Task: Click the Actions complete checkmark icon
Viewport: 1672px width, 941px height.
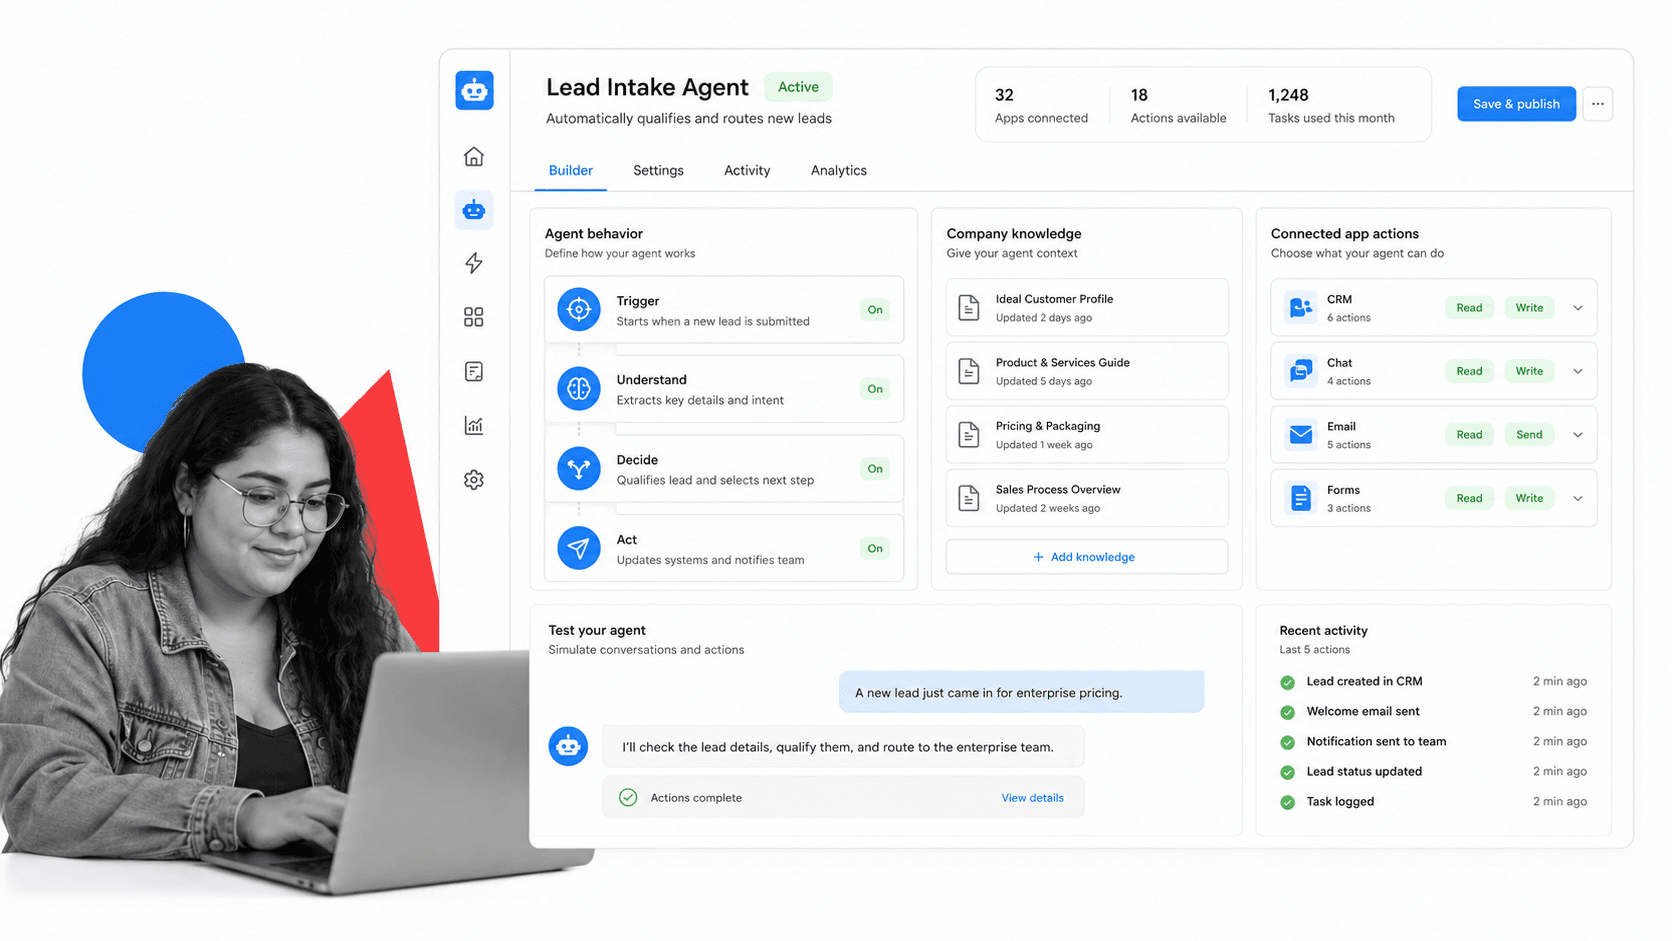Action: [x=628, y=797]
